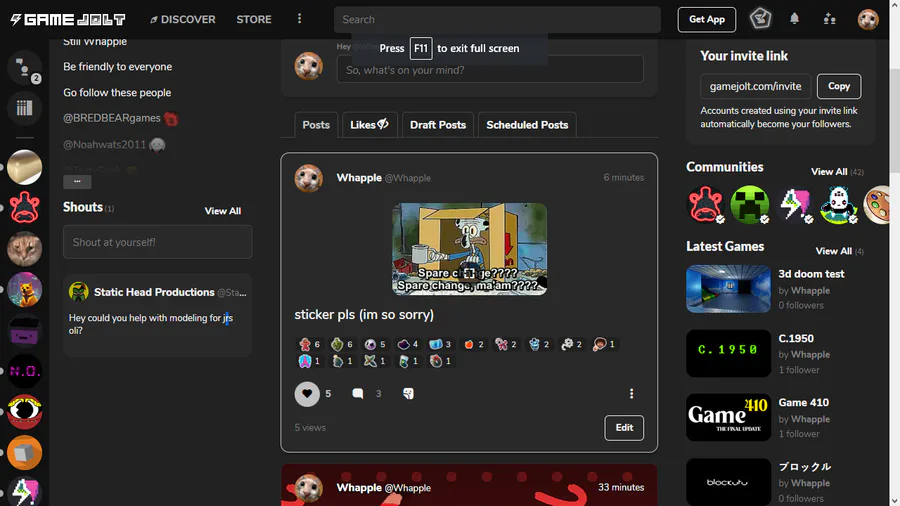This screenshot has width=900, height=506.
Task: Open the notifications bell
Action: (794, 19)
